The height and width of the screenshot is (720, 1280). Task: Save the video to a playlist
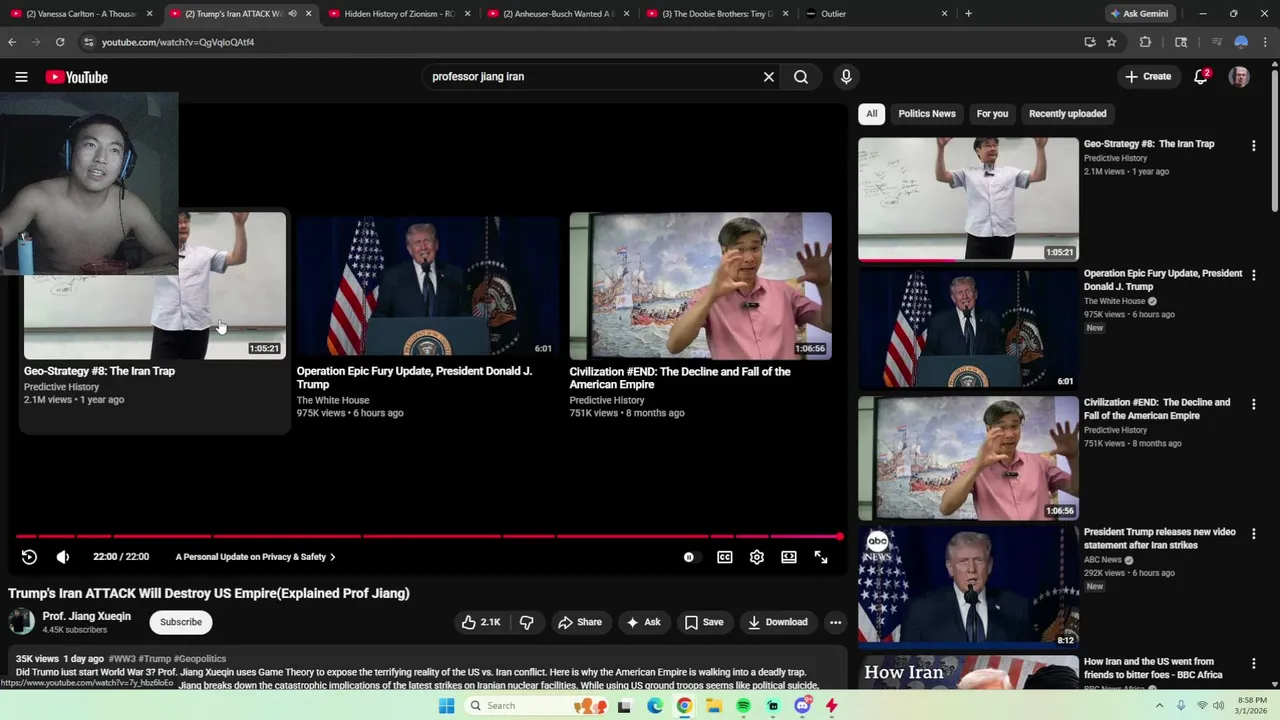point(704,622)
